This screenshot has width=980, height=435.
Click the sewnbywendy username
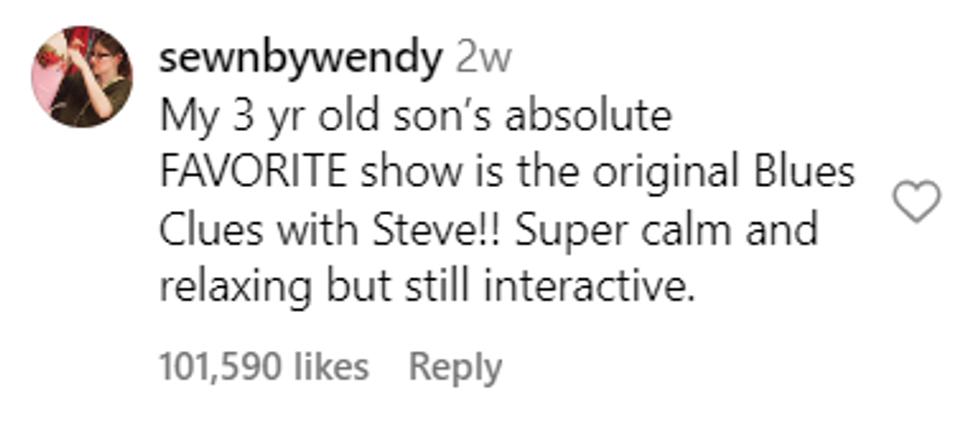click(300, 60)
